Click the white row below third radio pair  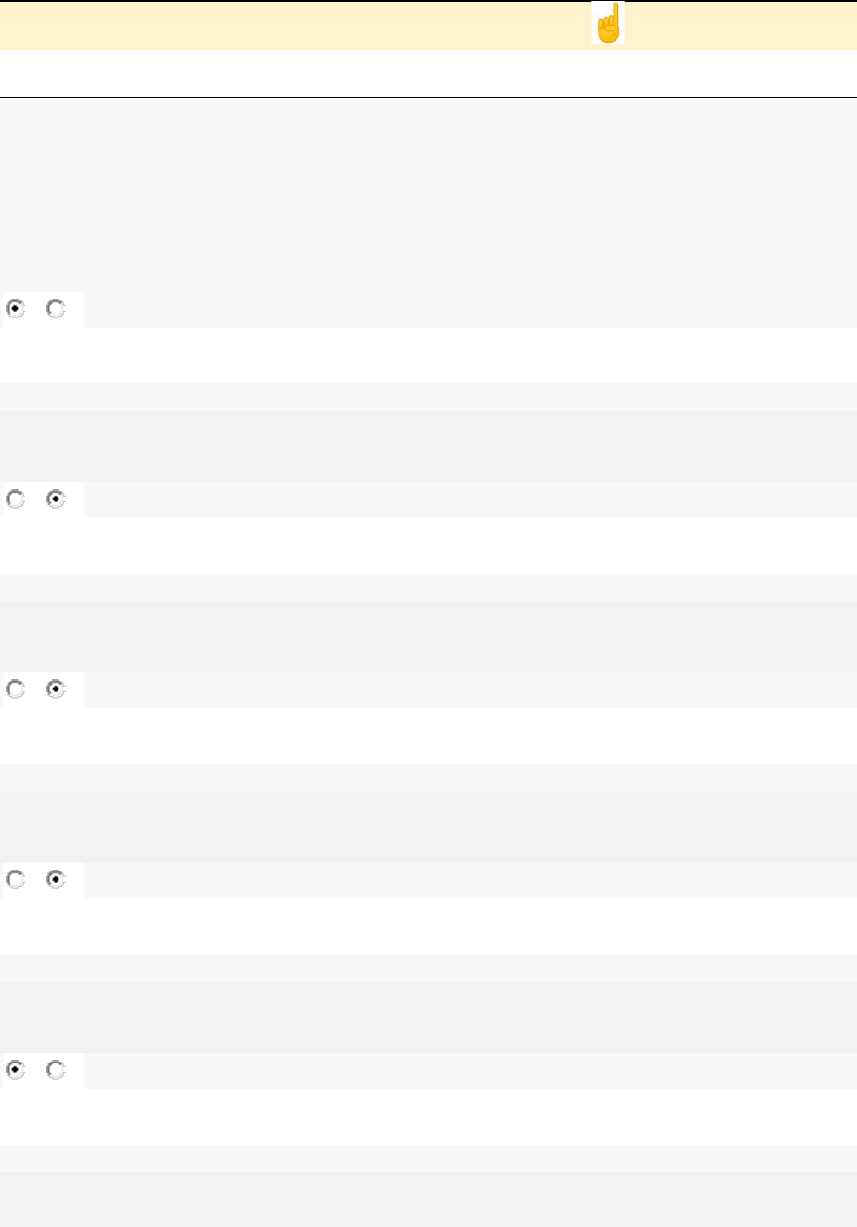[428, 736]
